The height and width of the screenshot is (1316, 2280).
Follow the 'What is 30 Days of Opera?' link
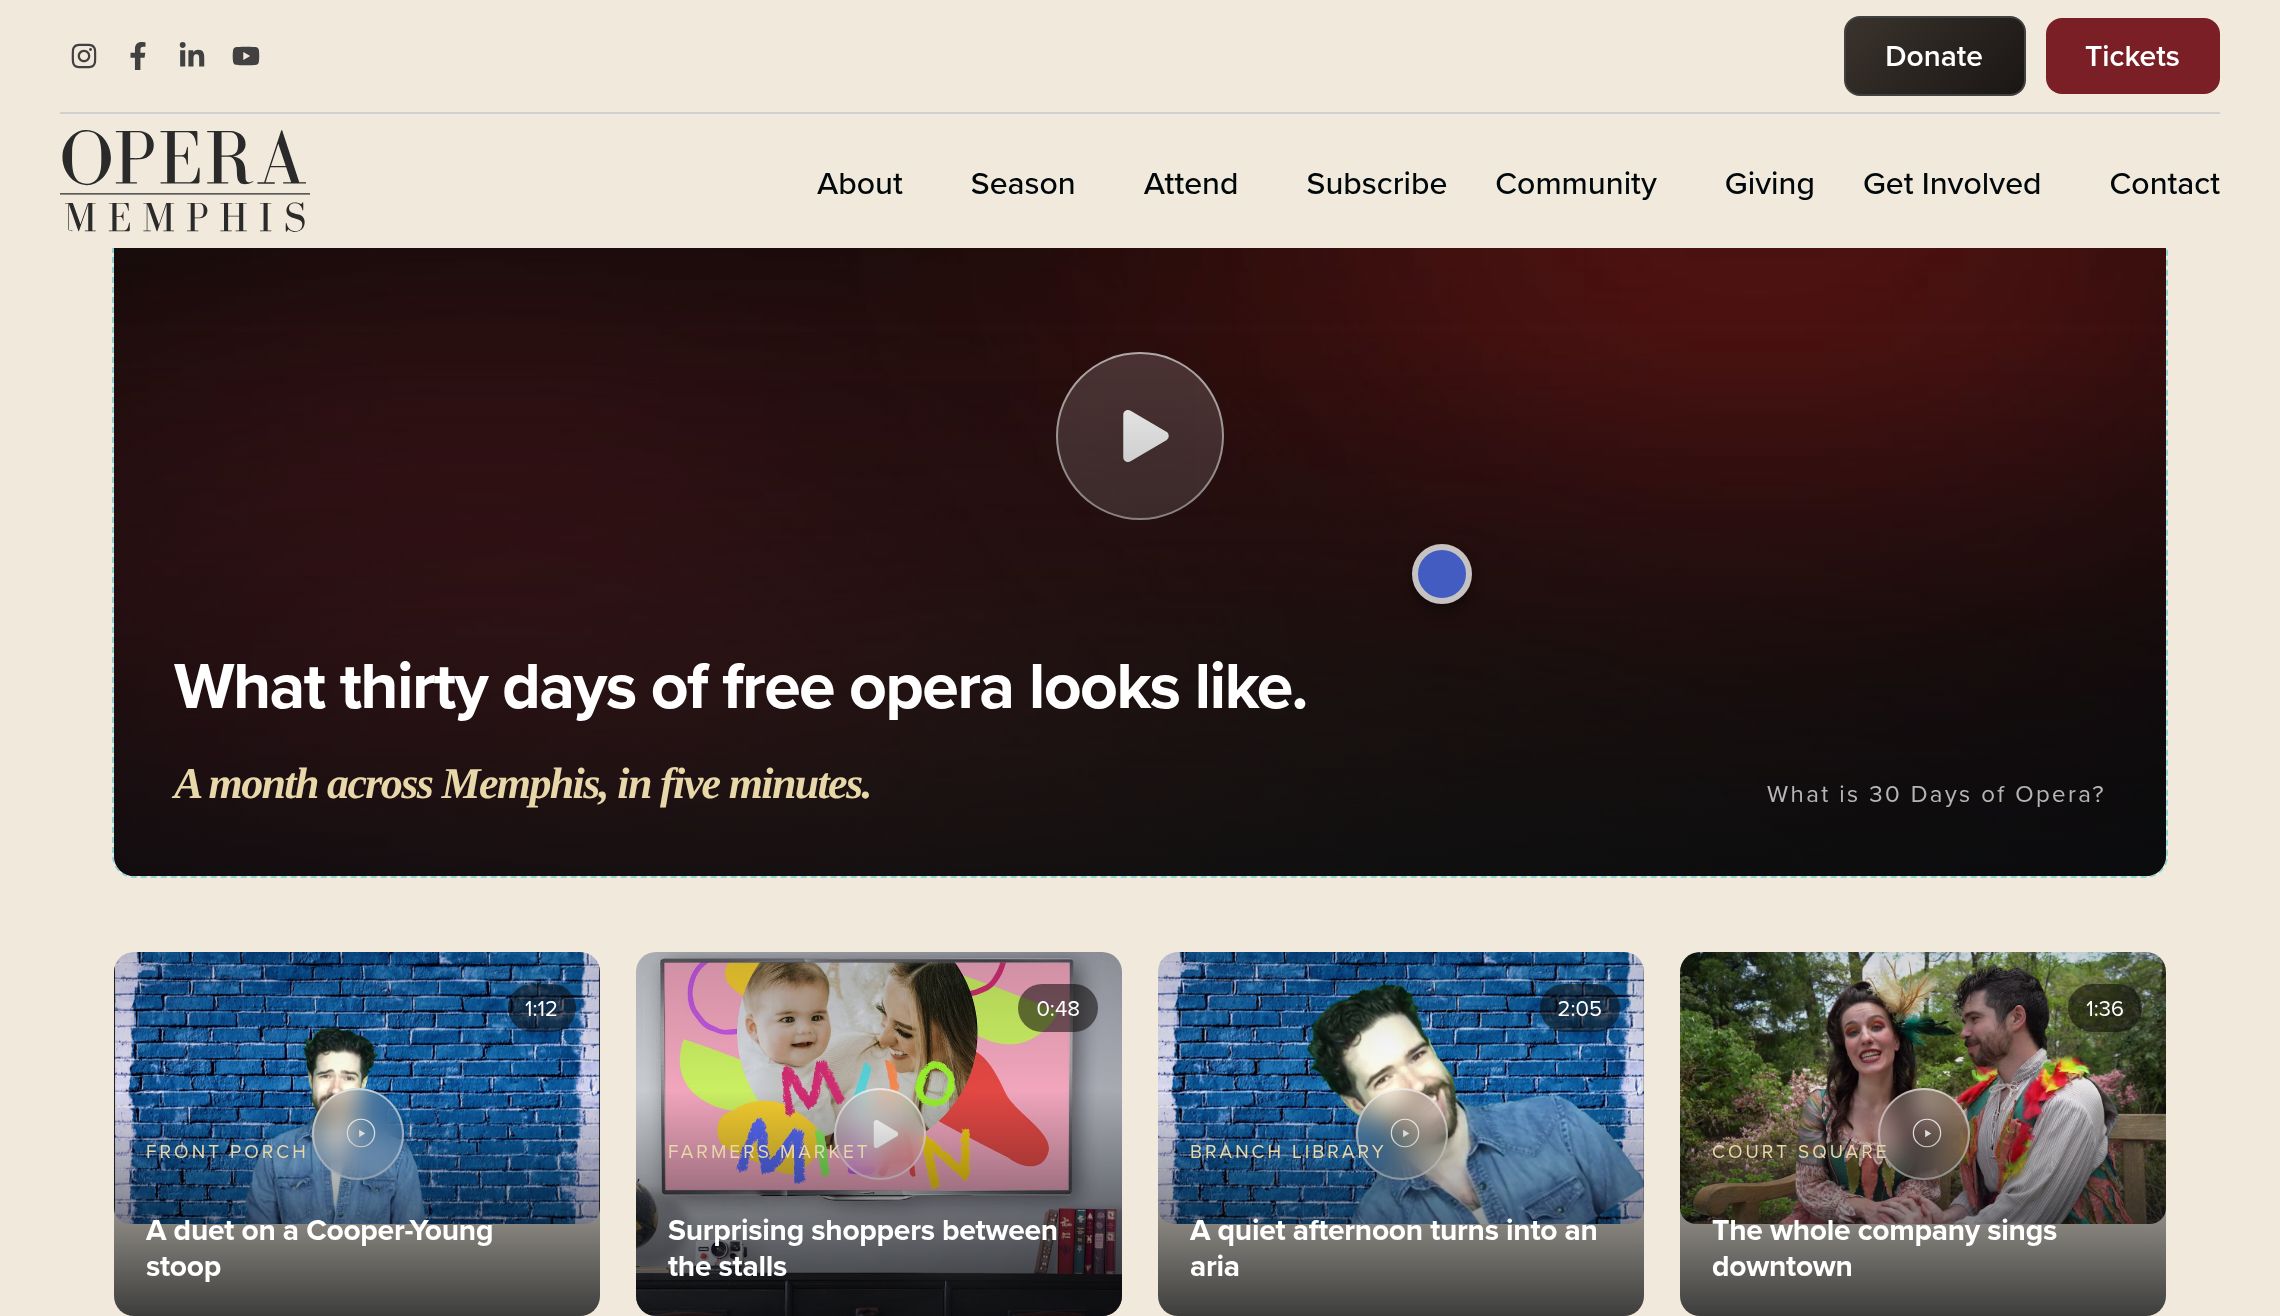point(1935,794)
